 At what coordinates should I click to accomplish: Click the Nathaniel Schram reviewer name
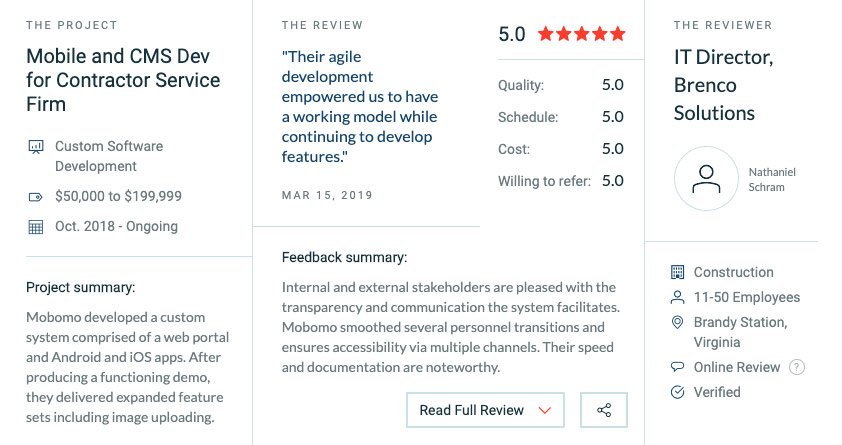pos(772,180)
